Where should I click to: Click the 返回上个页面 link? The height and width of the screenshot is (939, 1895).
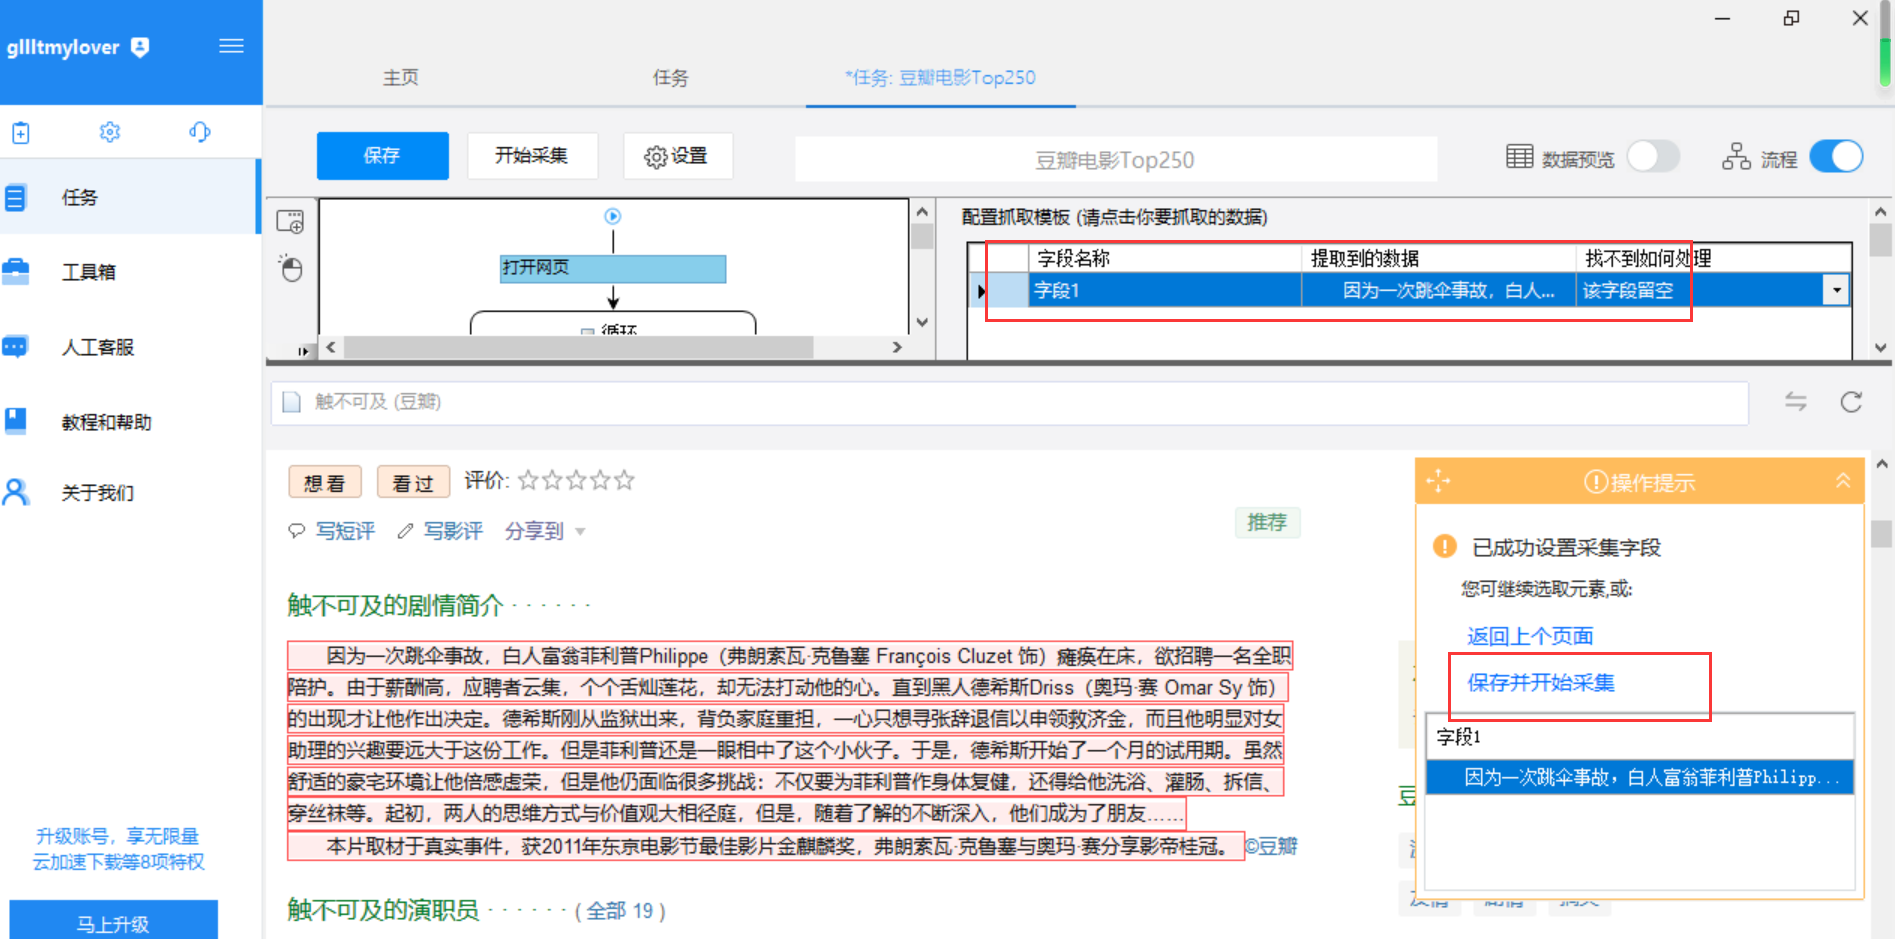click(x=1530, y=636)
